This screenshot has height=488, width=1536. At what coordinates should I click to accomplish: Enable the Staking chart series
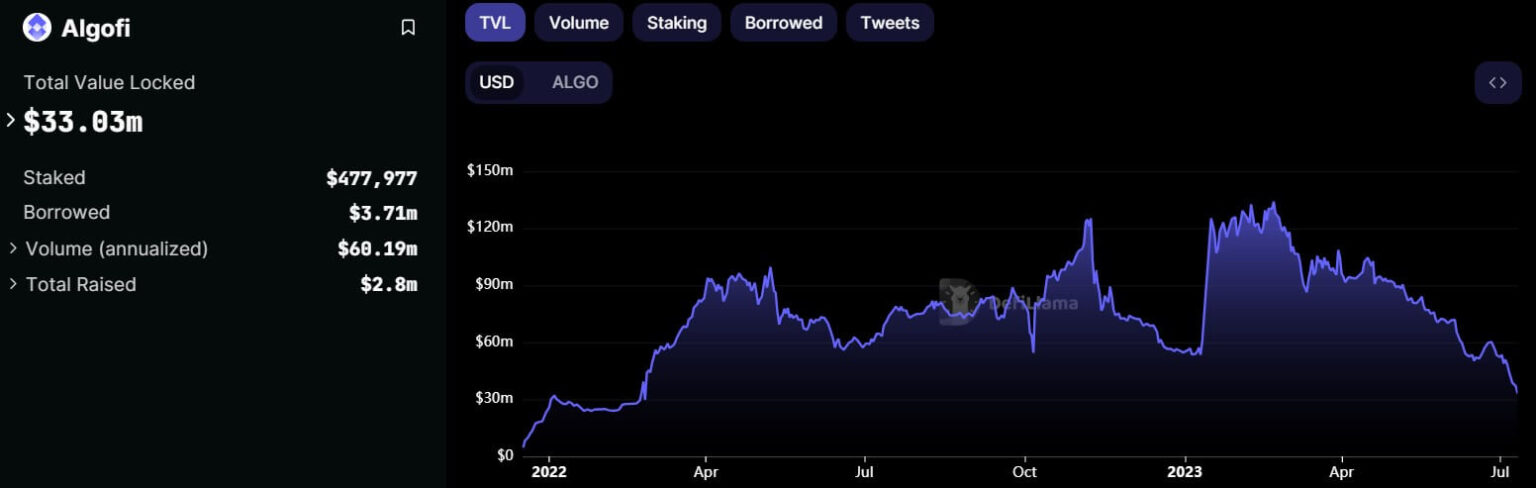coord(676,23)
